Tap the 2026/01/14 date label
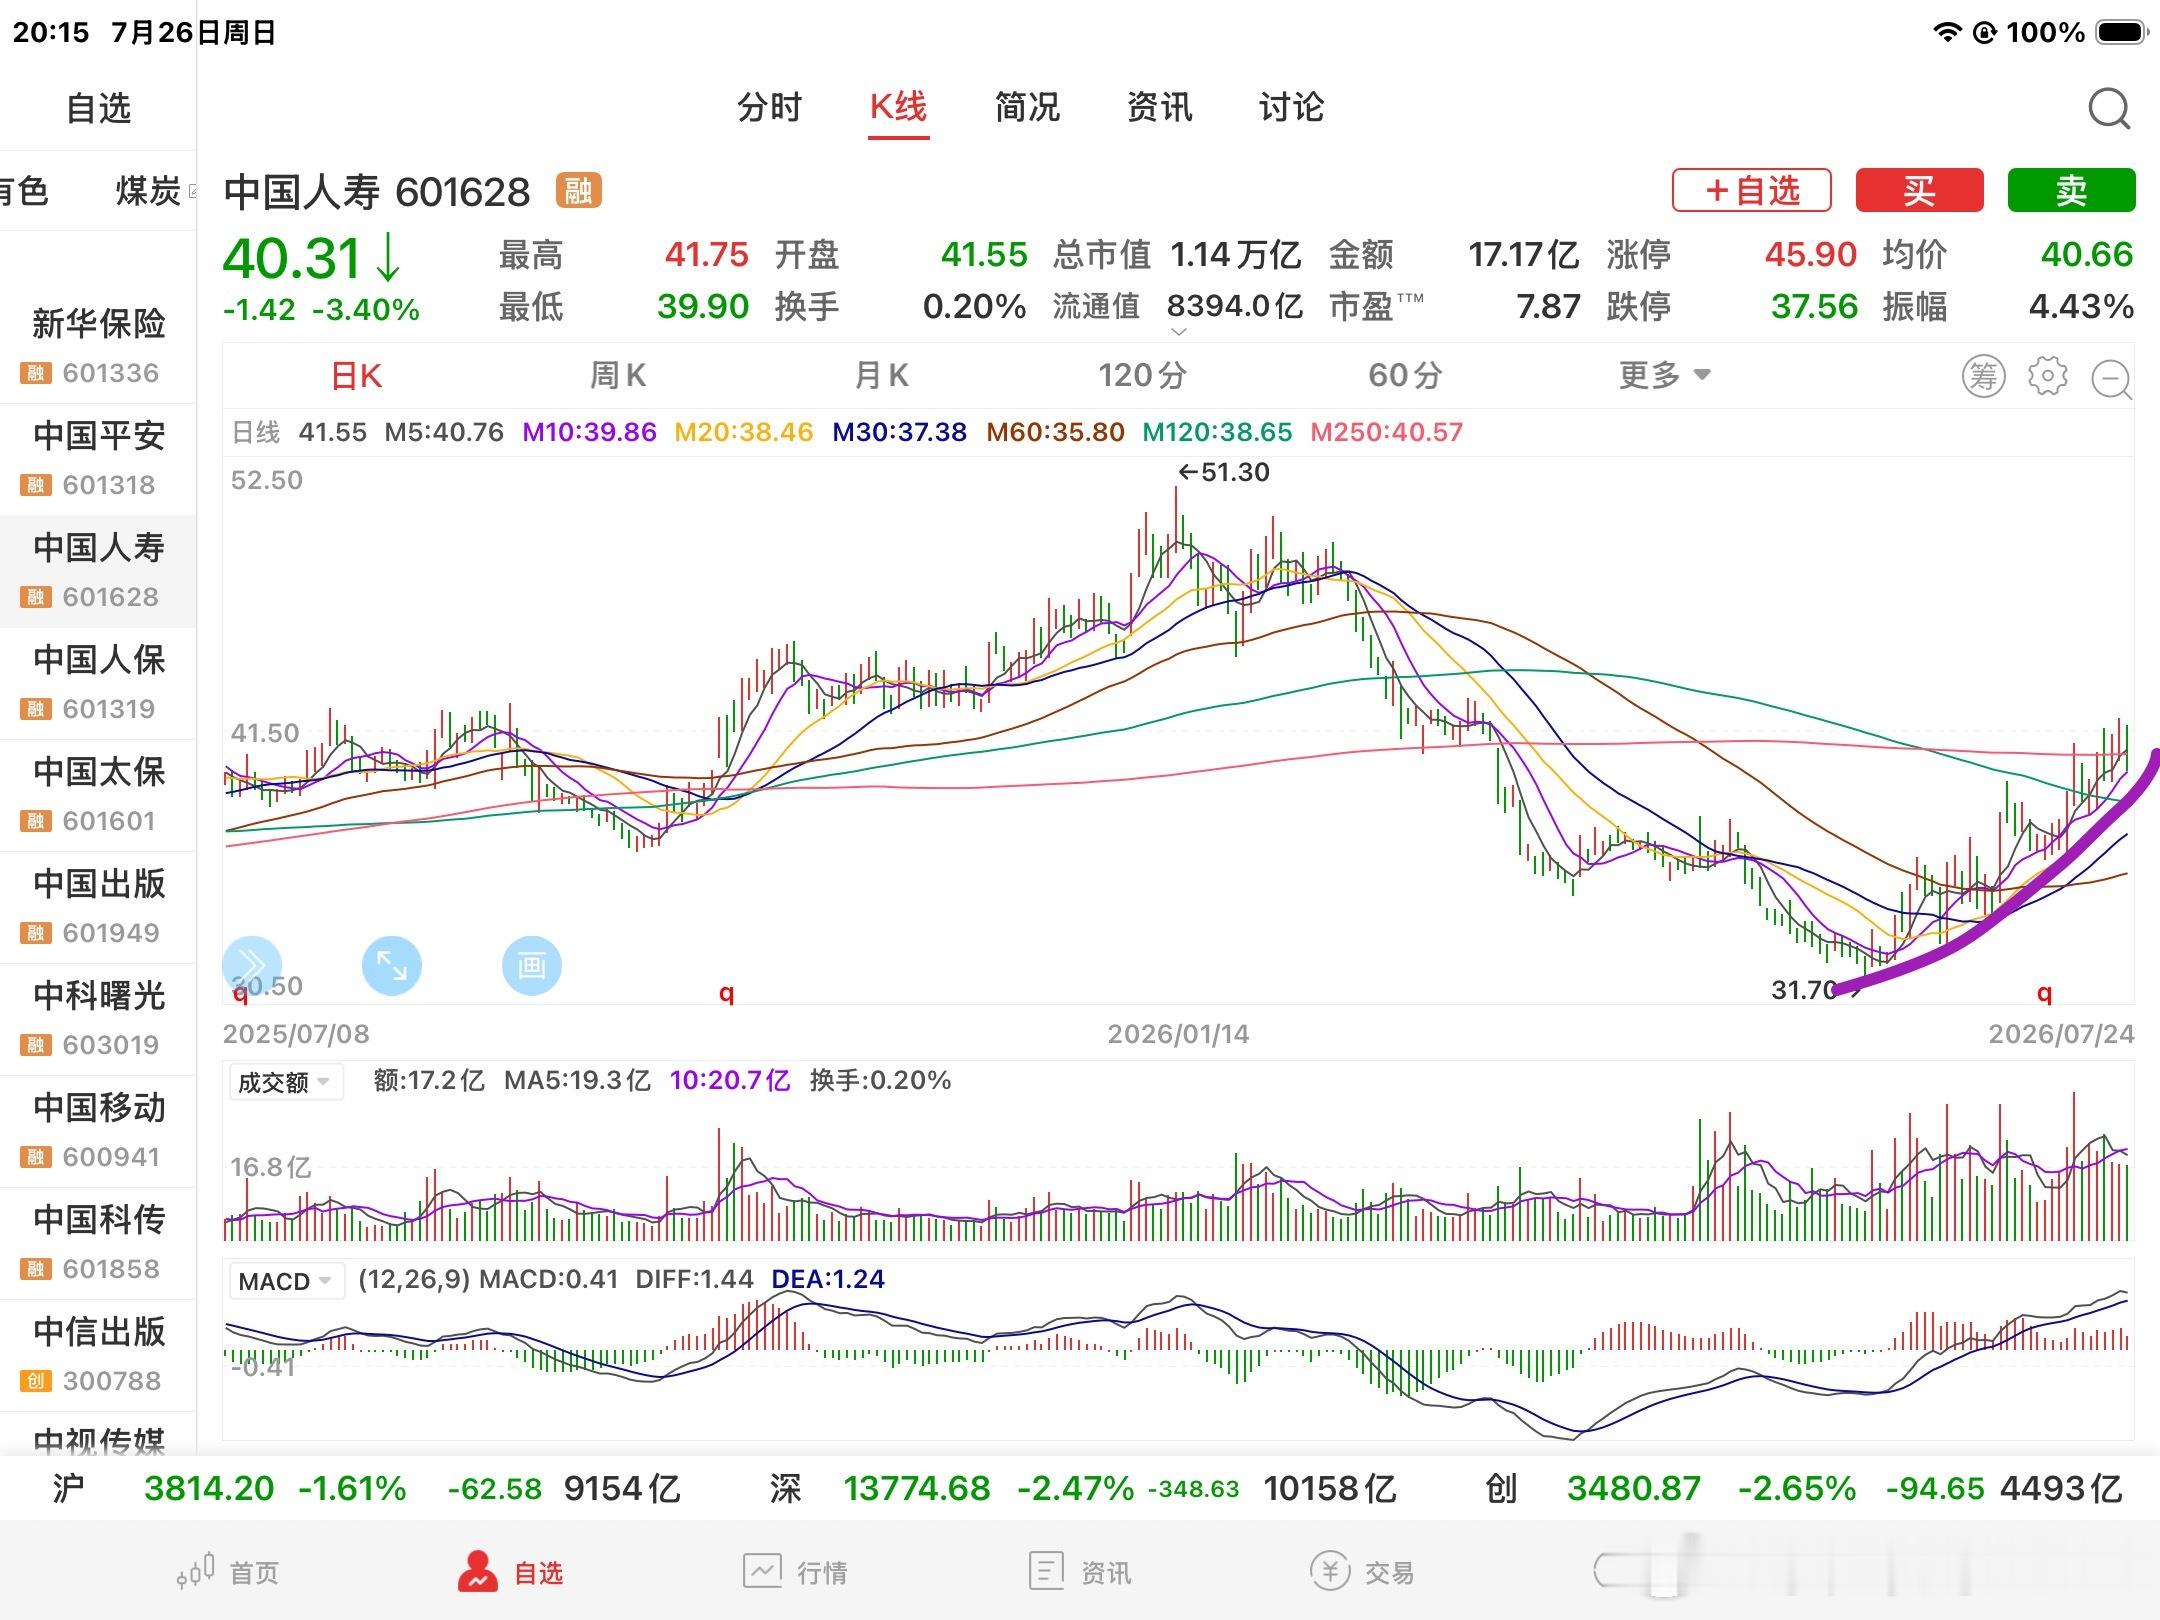The image size is (2160, 1620). click(1178, 1034)
